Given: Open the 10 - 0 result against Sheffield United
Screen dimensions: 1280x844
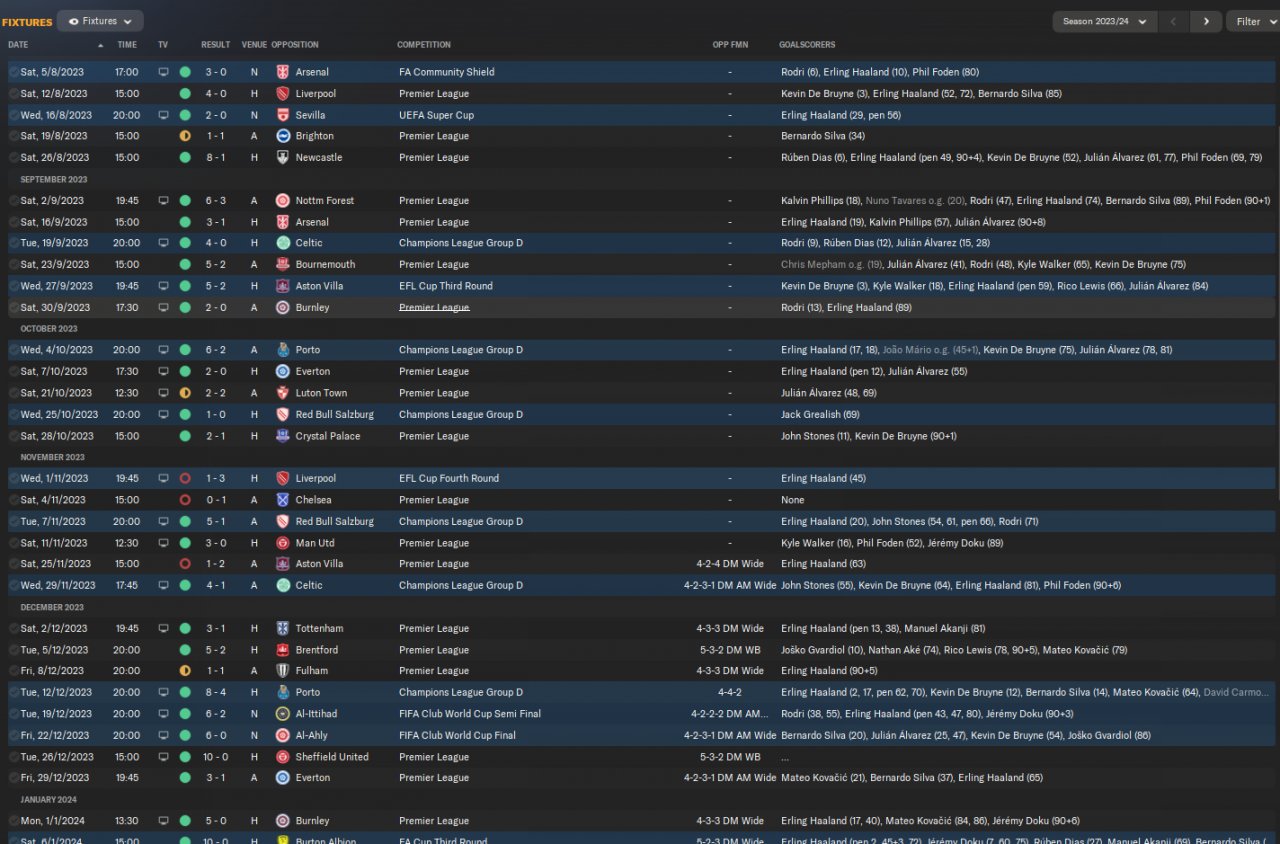Looking at the screenshot, I should 215,757.
